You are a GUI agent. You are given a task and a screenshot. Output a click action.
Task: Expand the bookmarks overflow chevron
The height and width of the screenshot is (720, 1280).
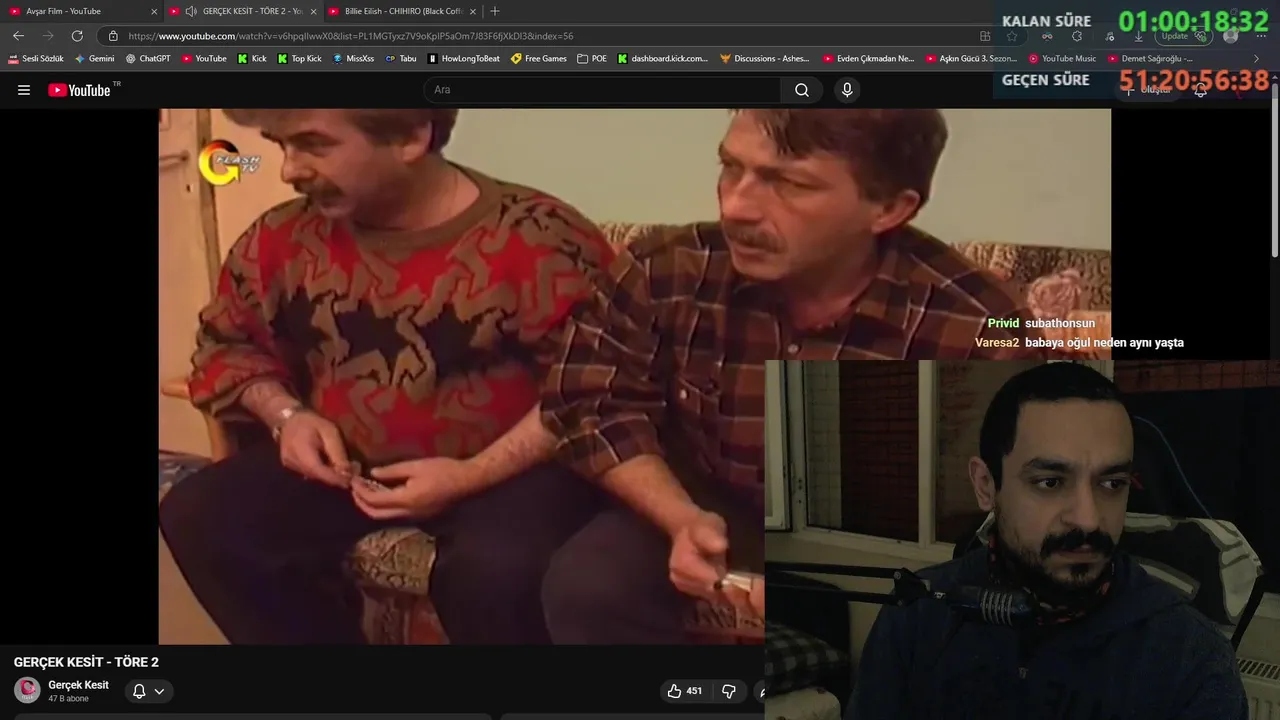click(x=1257, y=58)
